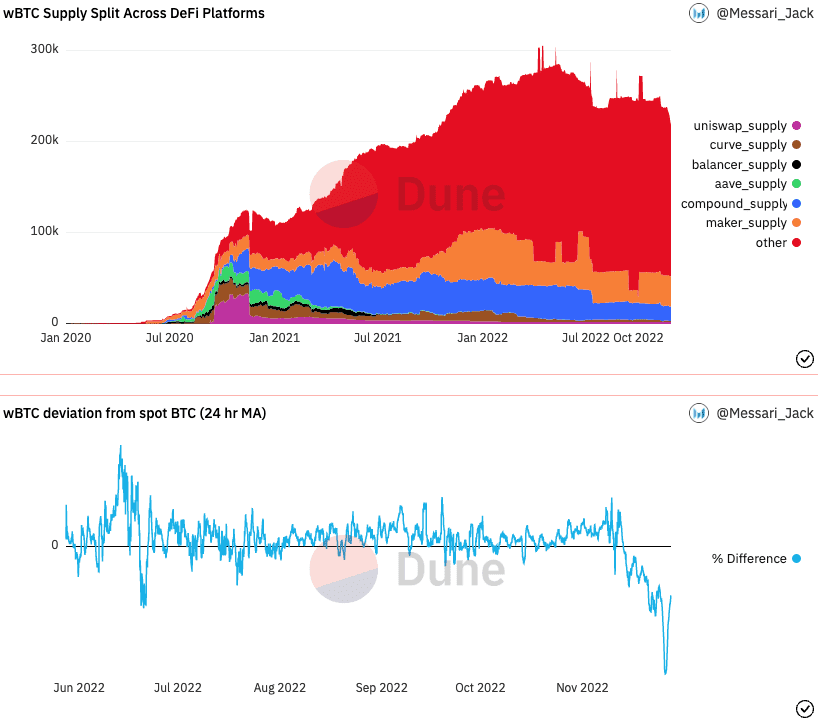This screenshot has height=718, width=818.
Task: Click the green aave_supply color dot
Action: click(x=796, y=184)
